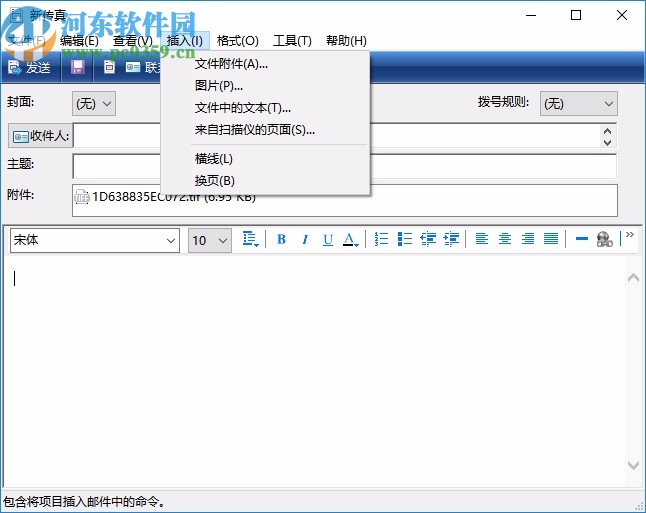
Task: Open the dialing rule (拨号规则) dropdown
Action: 579,103
